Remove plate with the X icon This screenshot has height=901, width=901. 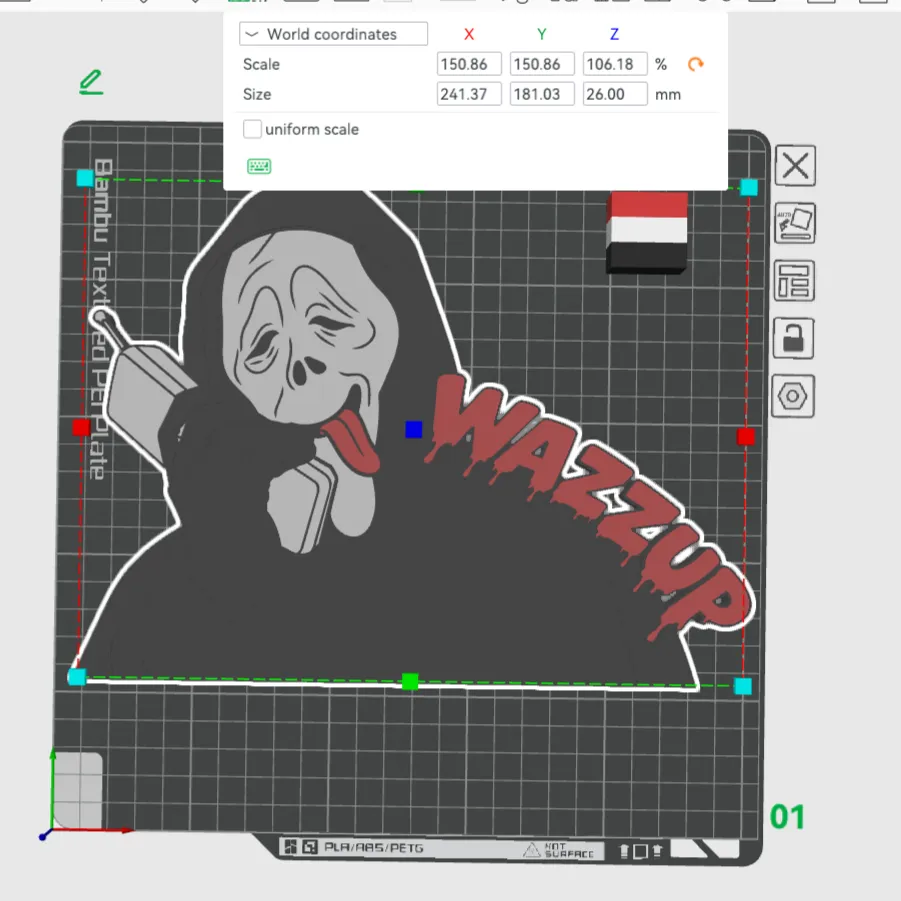[795, 166]
